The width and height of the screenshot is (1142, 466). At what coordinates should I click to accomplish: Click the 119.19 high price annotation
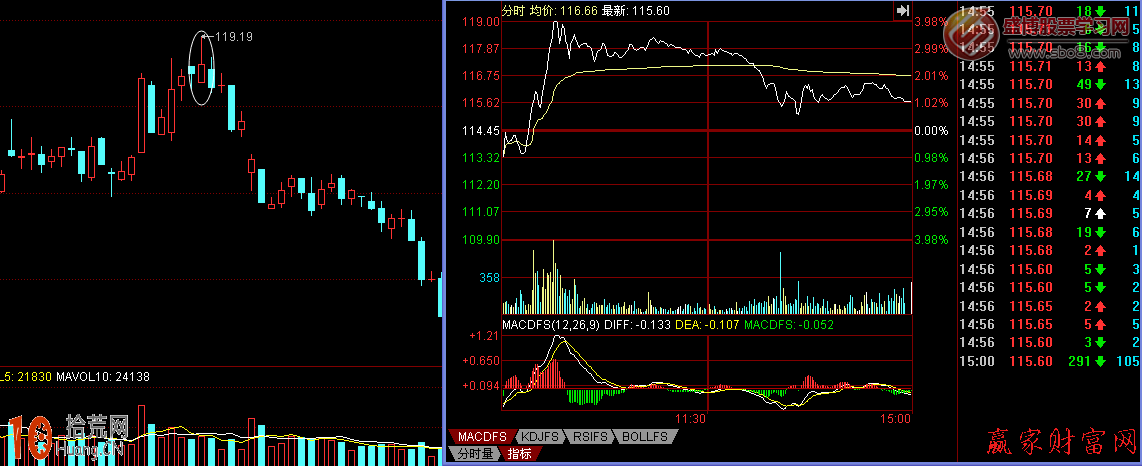(x=235, y=36)
